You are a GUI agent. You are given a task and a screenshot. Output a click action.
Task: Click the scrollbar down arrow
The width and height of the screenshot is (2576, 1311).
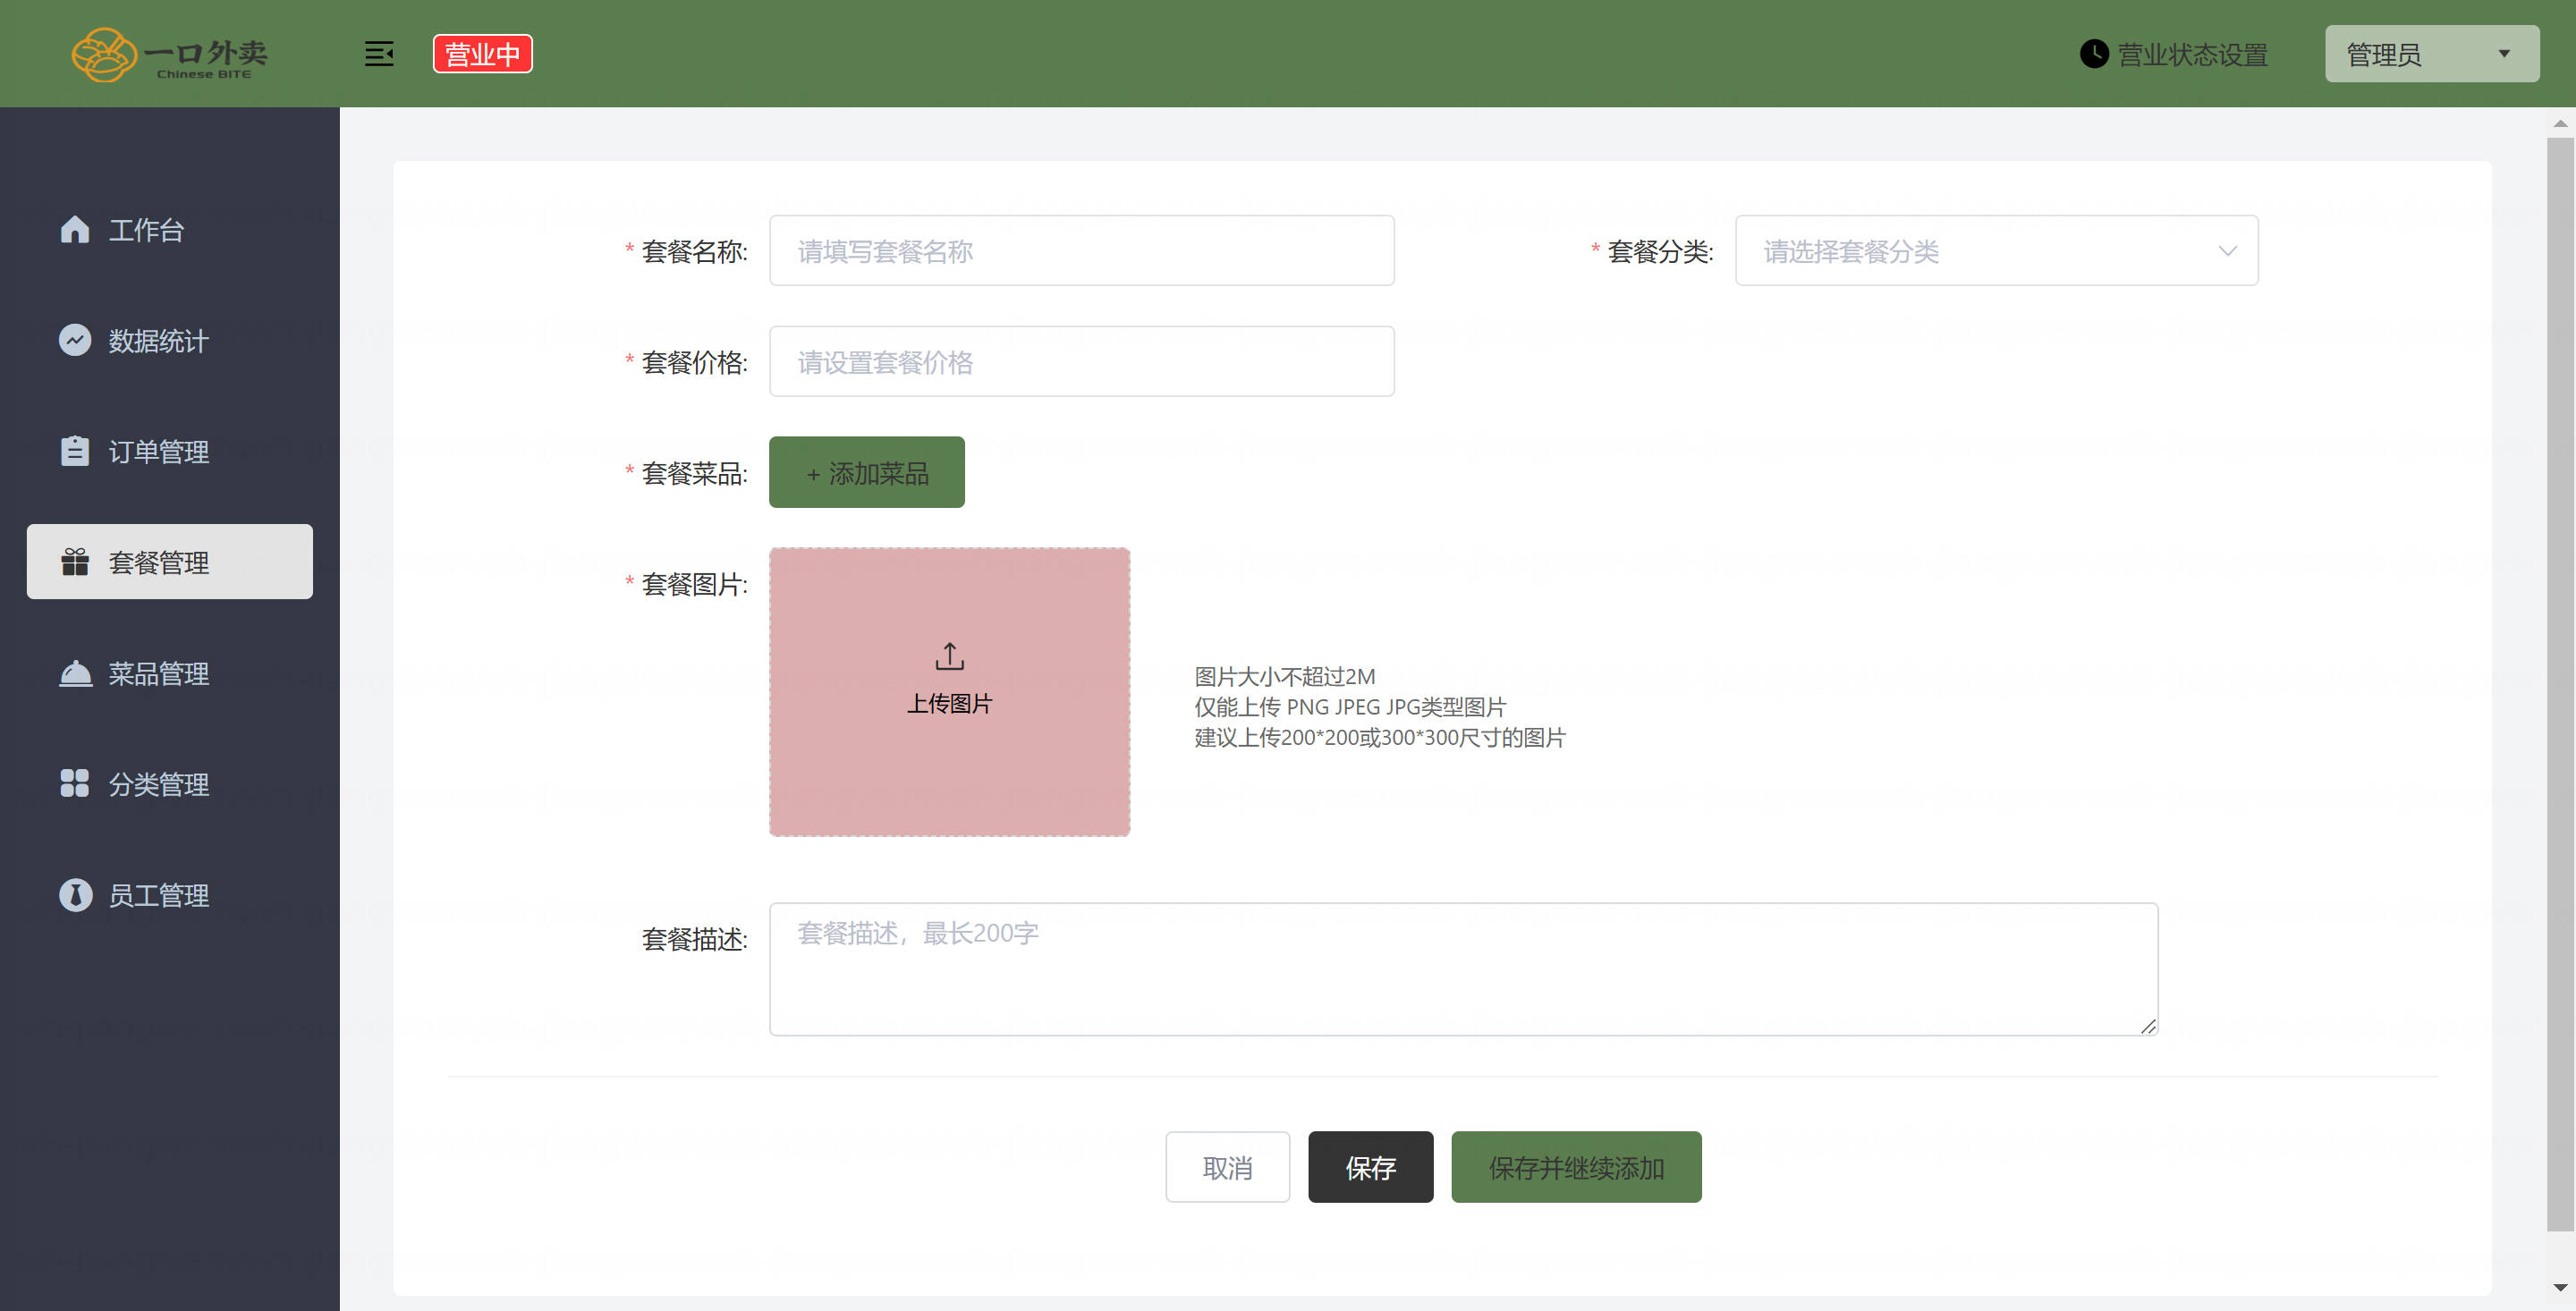pos(2560,1288)
